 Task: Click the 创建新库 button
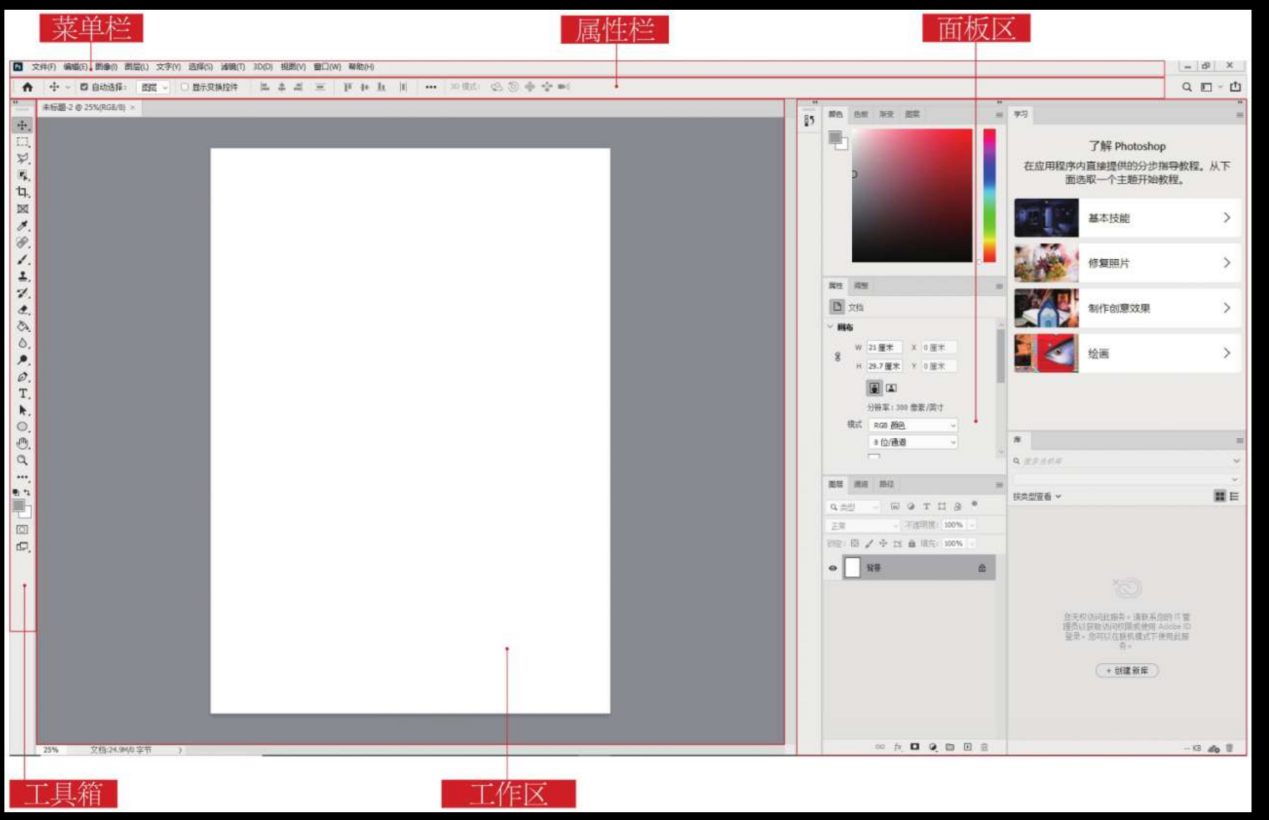click(1127, 670)
